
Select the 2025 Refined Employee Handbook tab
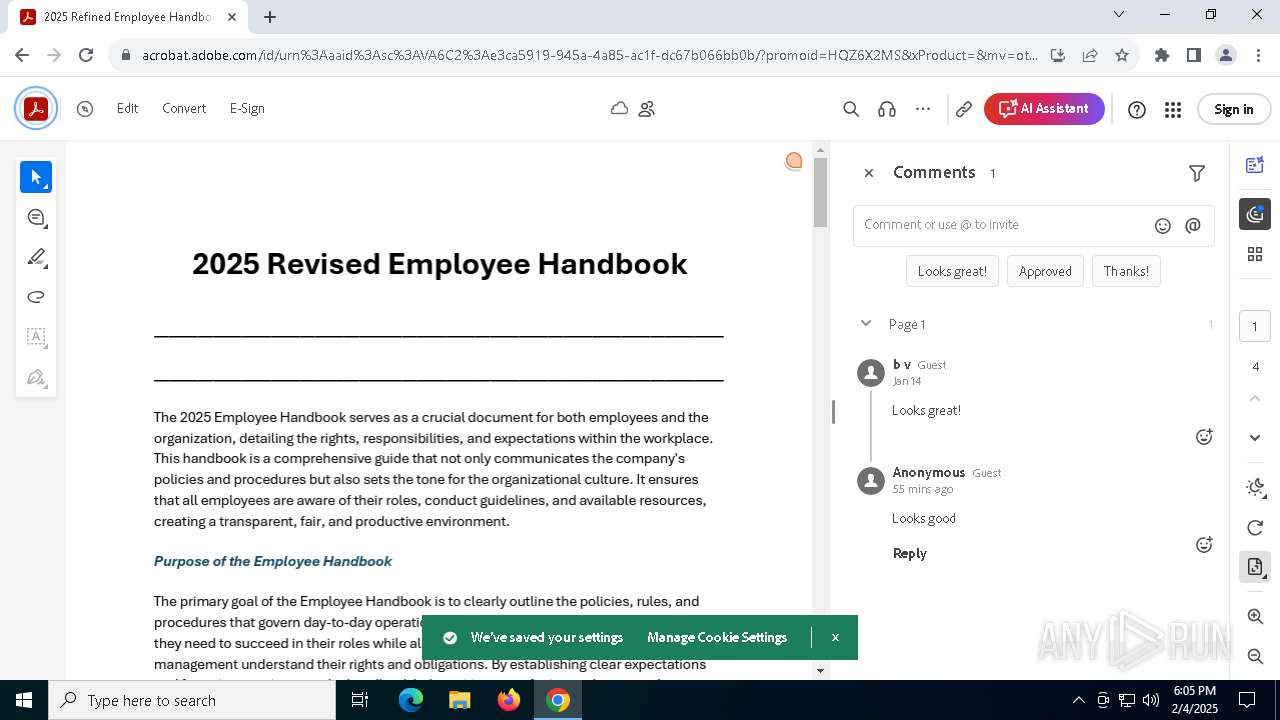128,17
